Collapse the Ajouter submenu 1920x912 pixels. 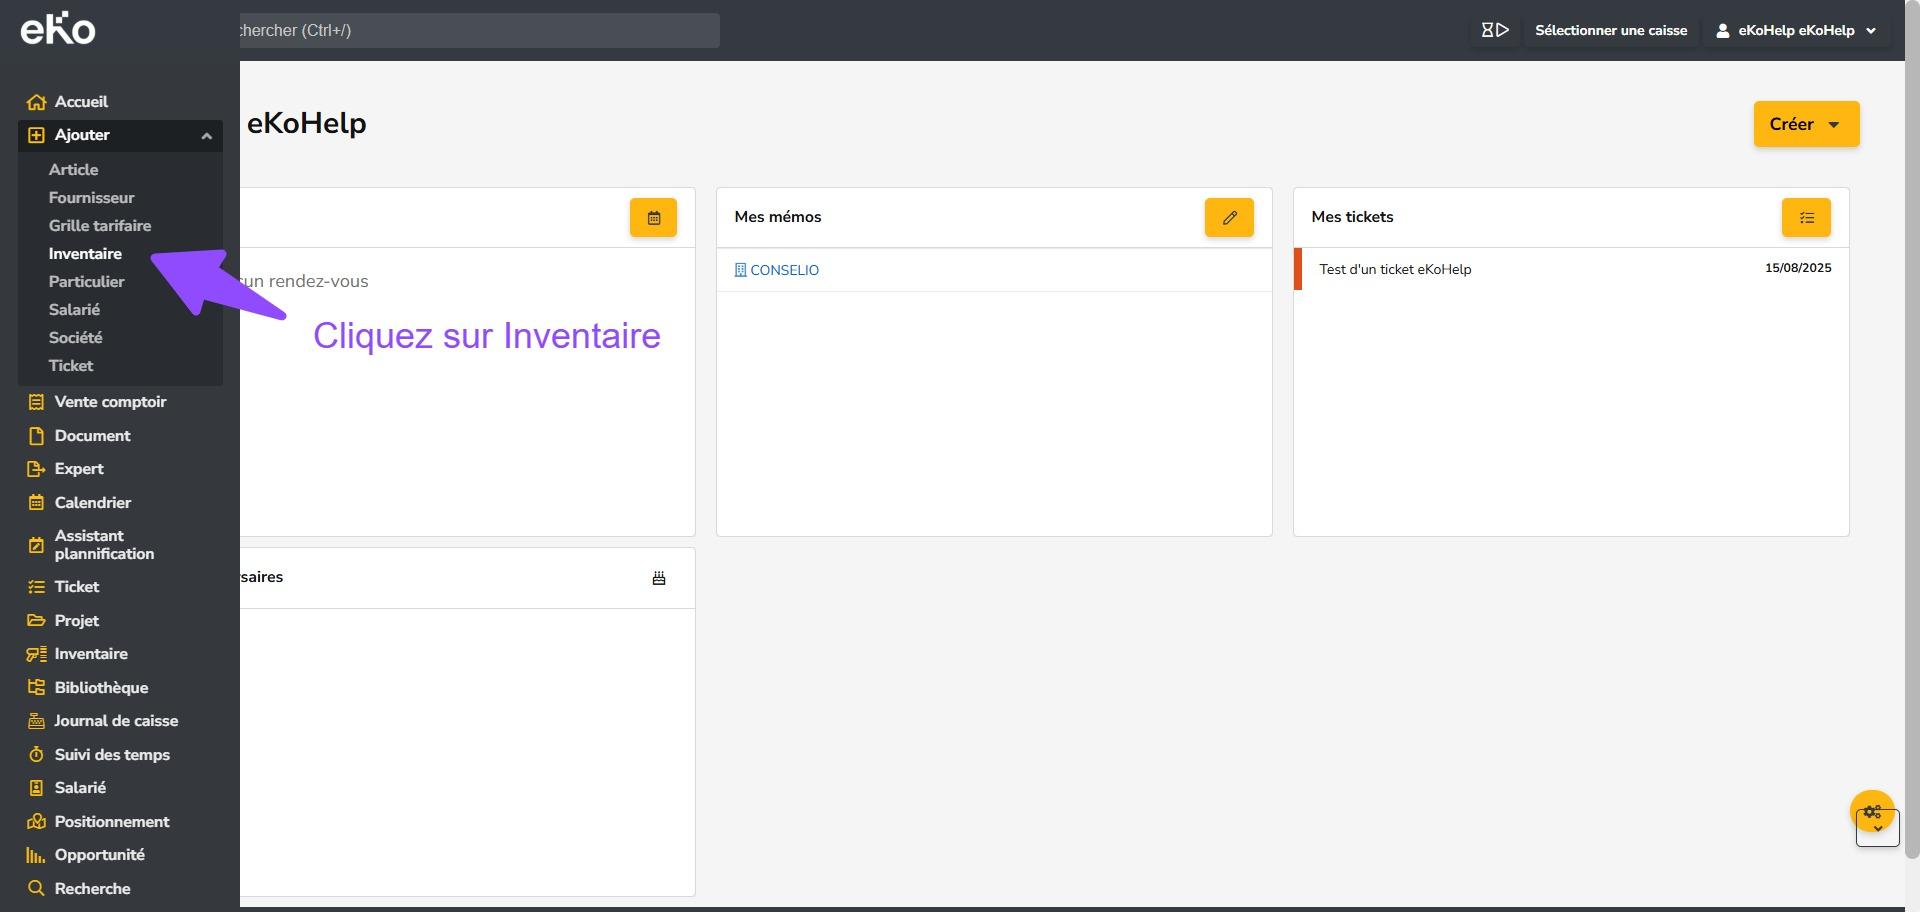206,136
